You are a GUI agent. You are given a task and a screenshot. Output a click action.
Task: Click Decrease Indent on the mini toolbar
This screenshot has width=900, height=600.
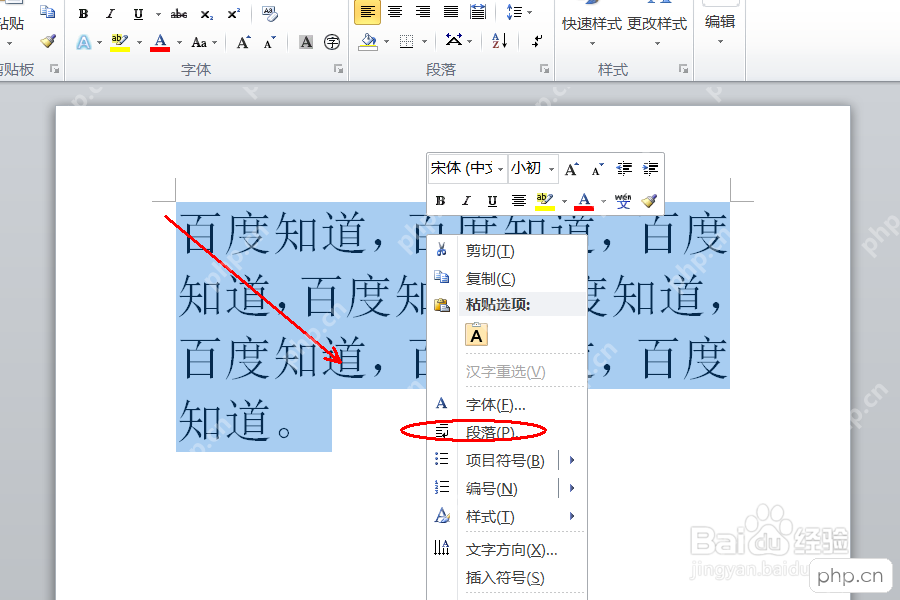click(x=624, y=169)
